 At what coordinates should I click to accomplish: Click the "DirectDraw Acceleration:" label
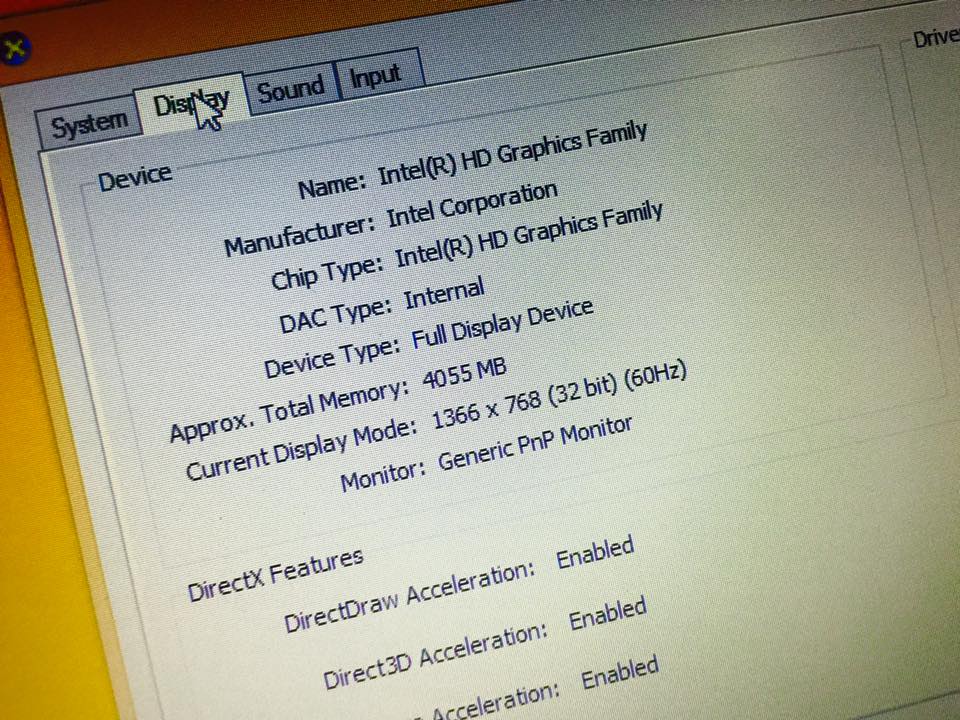tap(410, 597)
